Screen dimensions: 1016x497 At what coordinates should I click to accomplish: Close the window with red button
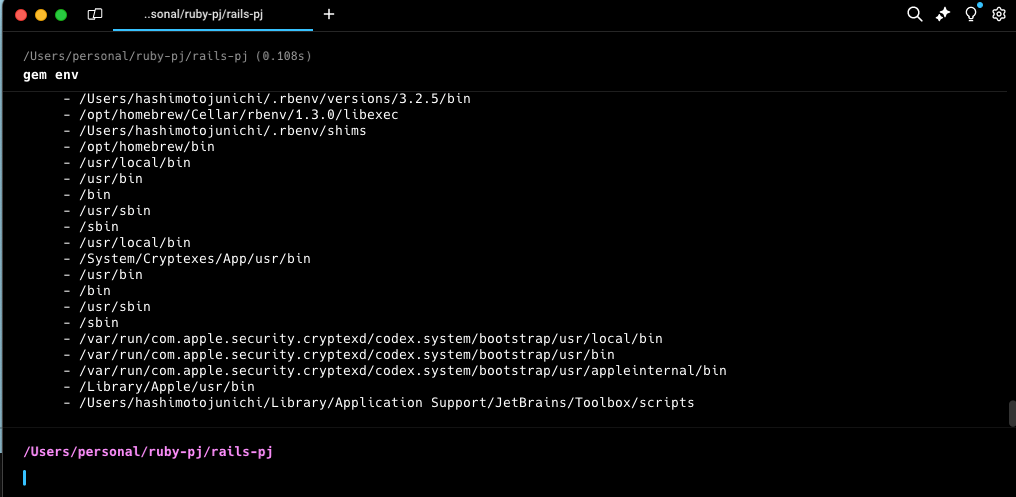[21, 15]
